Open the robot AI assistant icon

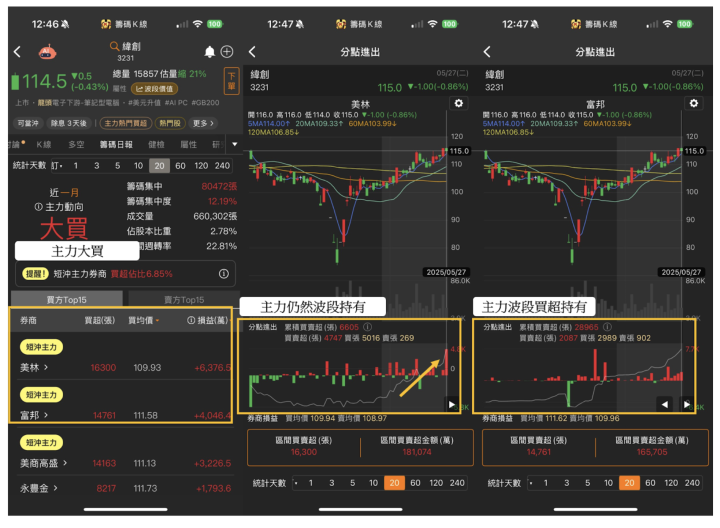pyautogui.click(x=47, y=52)
